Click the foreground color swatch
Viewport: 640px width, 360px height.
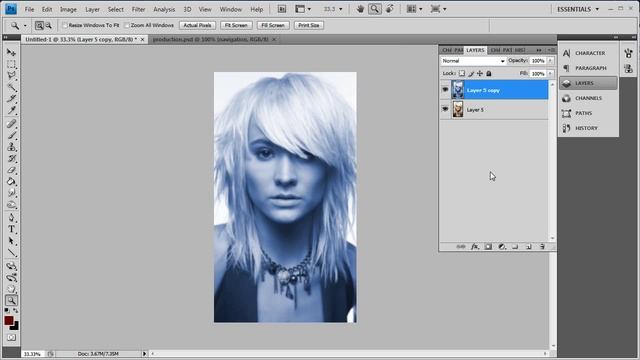coord(9,321)
